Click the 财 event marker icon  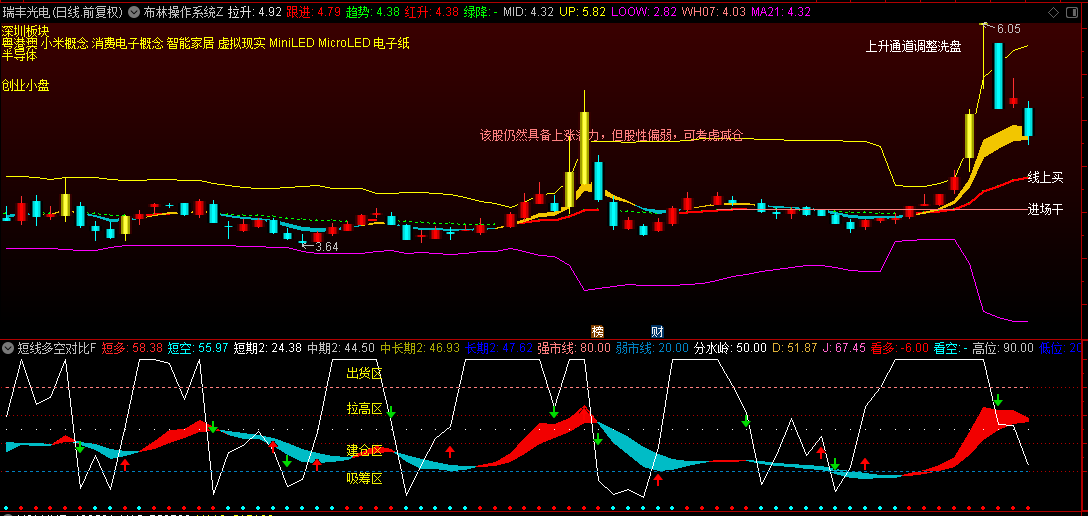656,331
